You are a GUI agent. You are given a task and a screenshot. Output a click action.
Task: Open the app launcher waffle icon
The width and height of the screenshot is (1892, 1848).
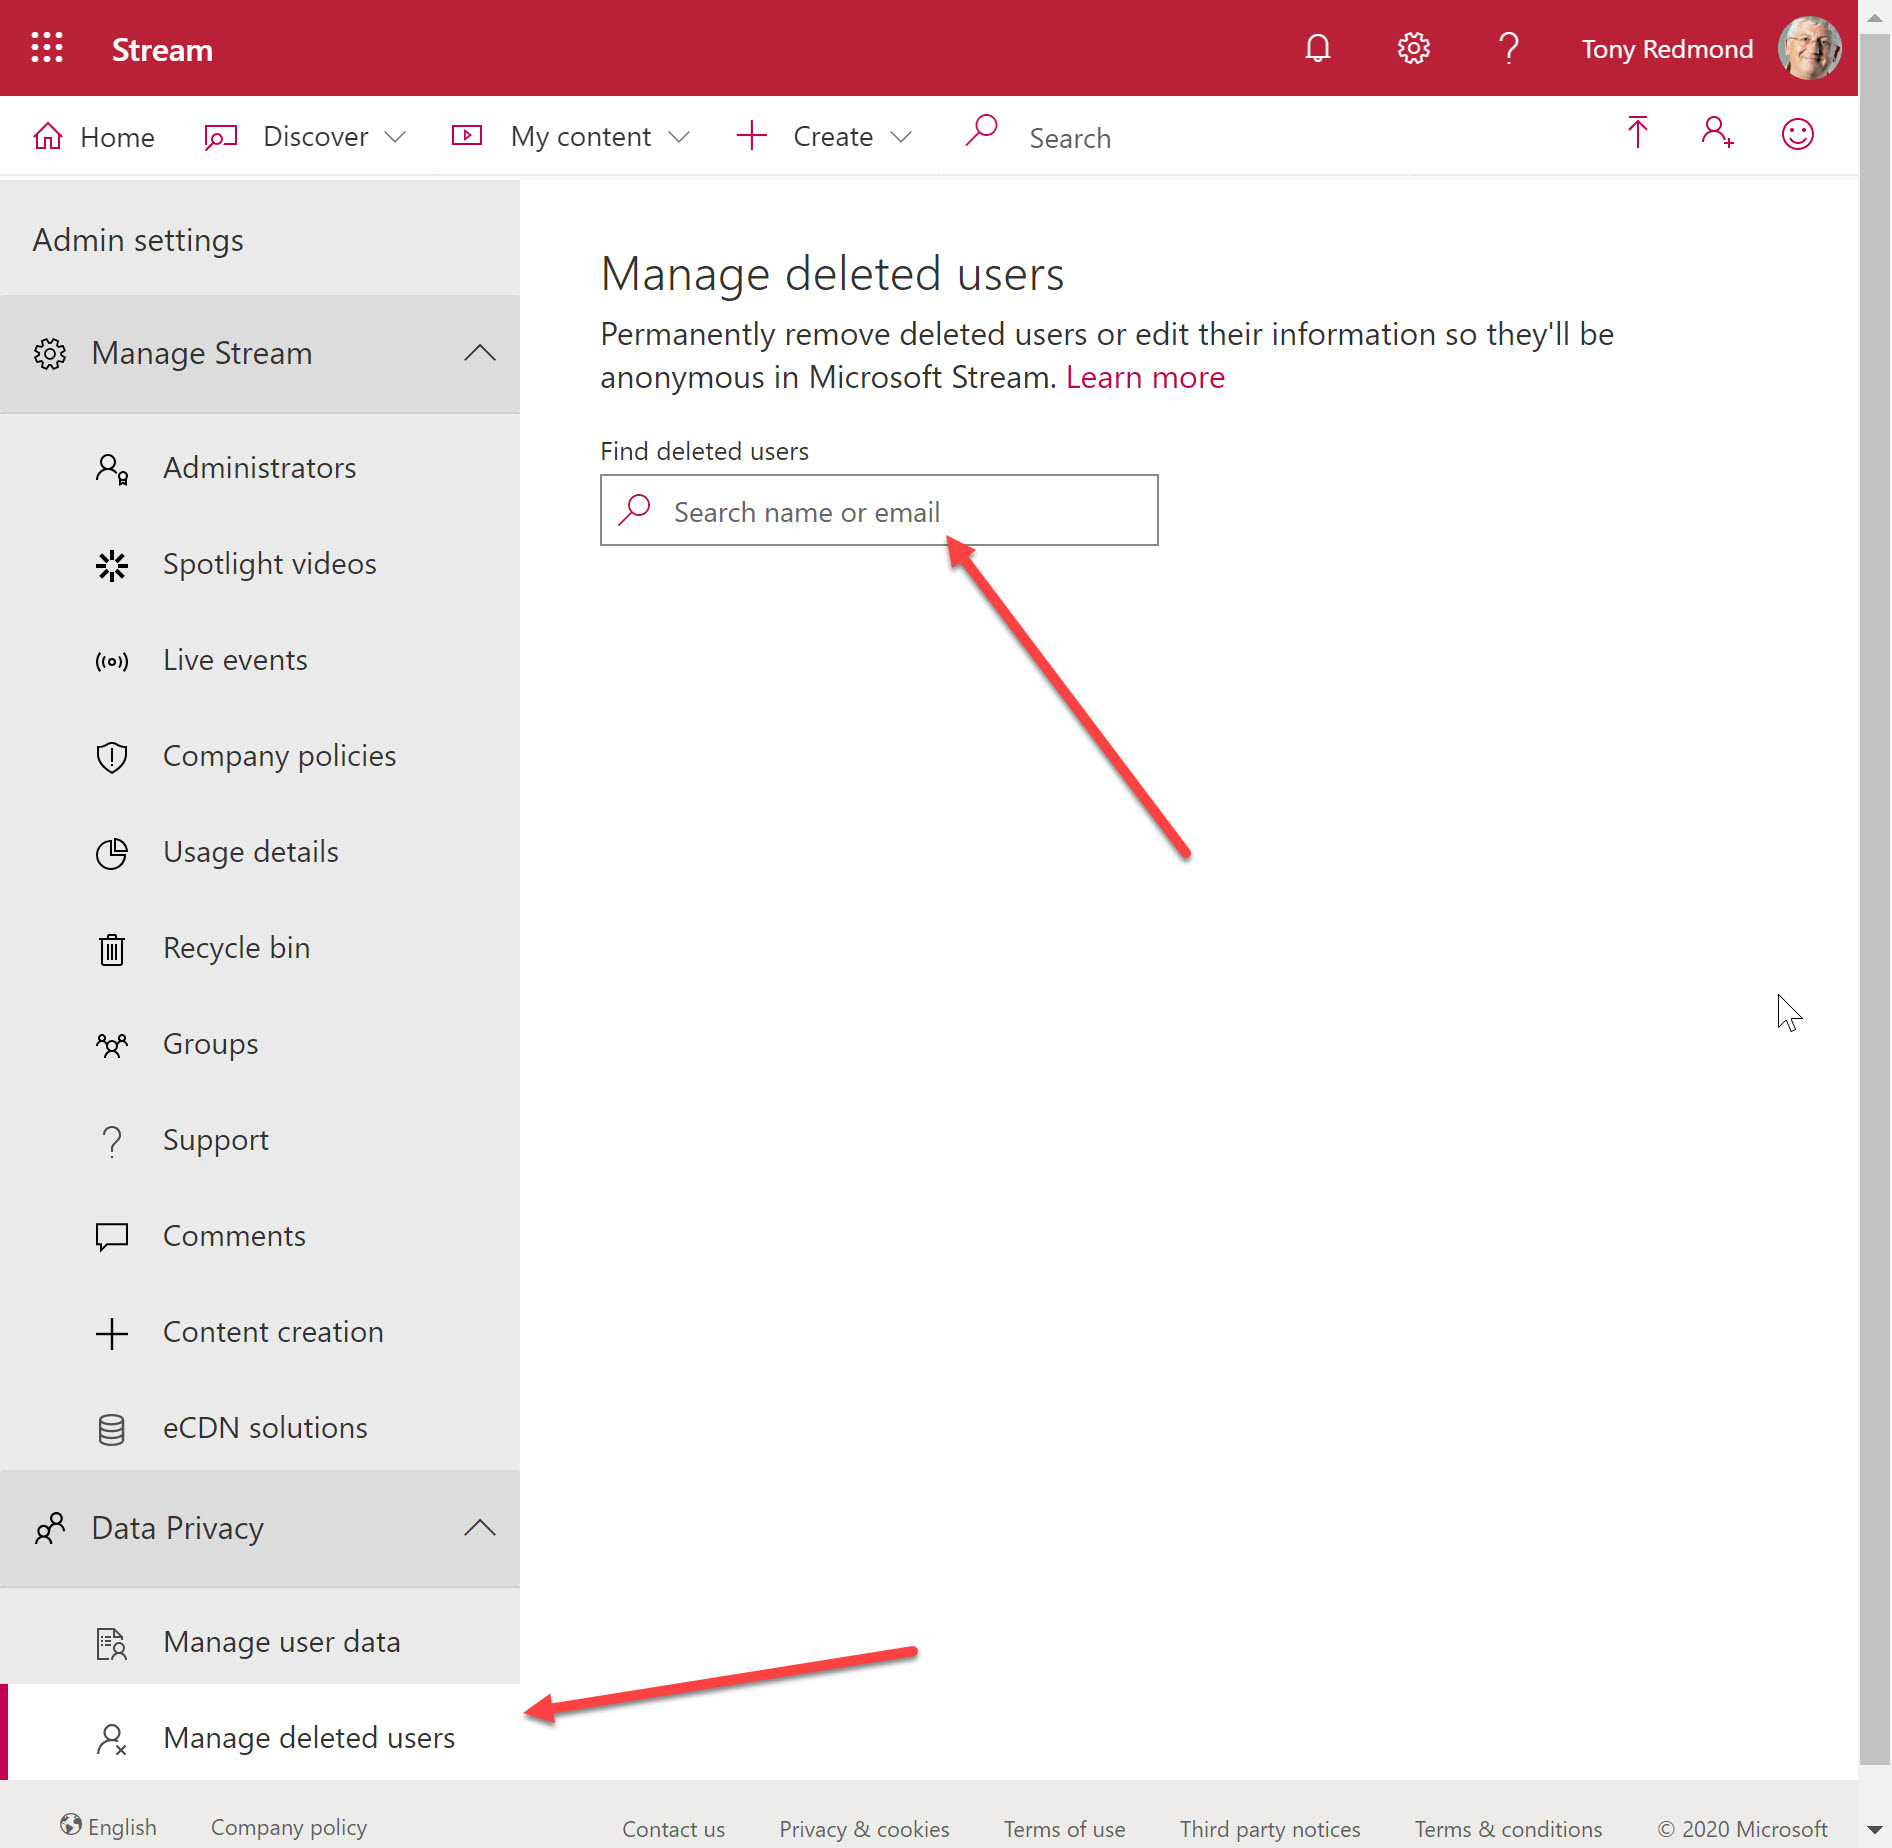[47, 48]
